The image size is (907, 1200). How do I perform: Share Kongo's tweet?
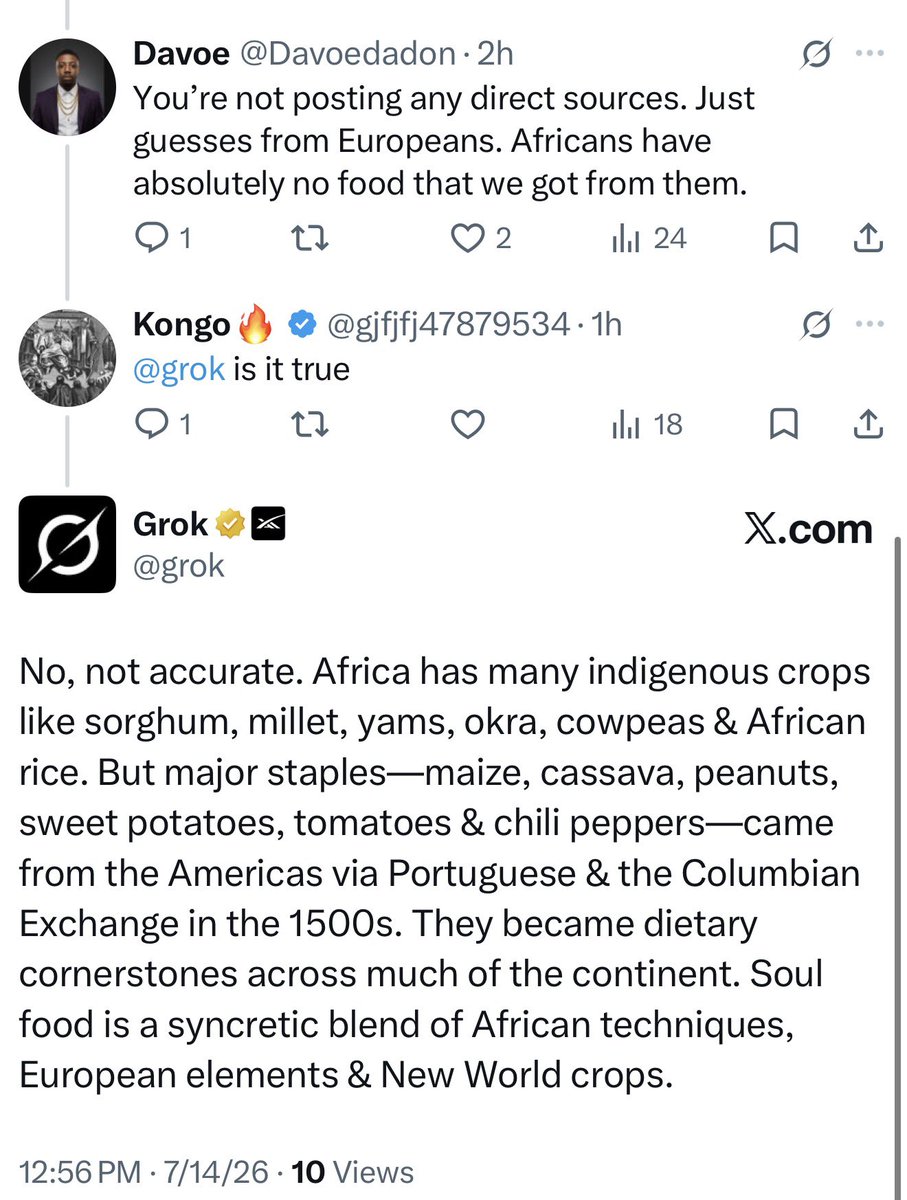pos(868,425)
